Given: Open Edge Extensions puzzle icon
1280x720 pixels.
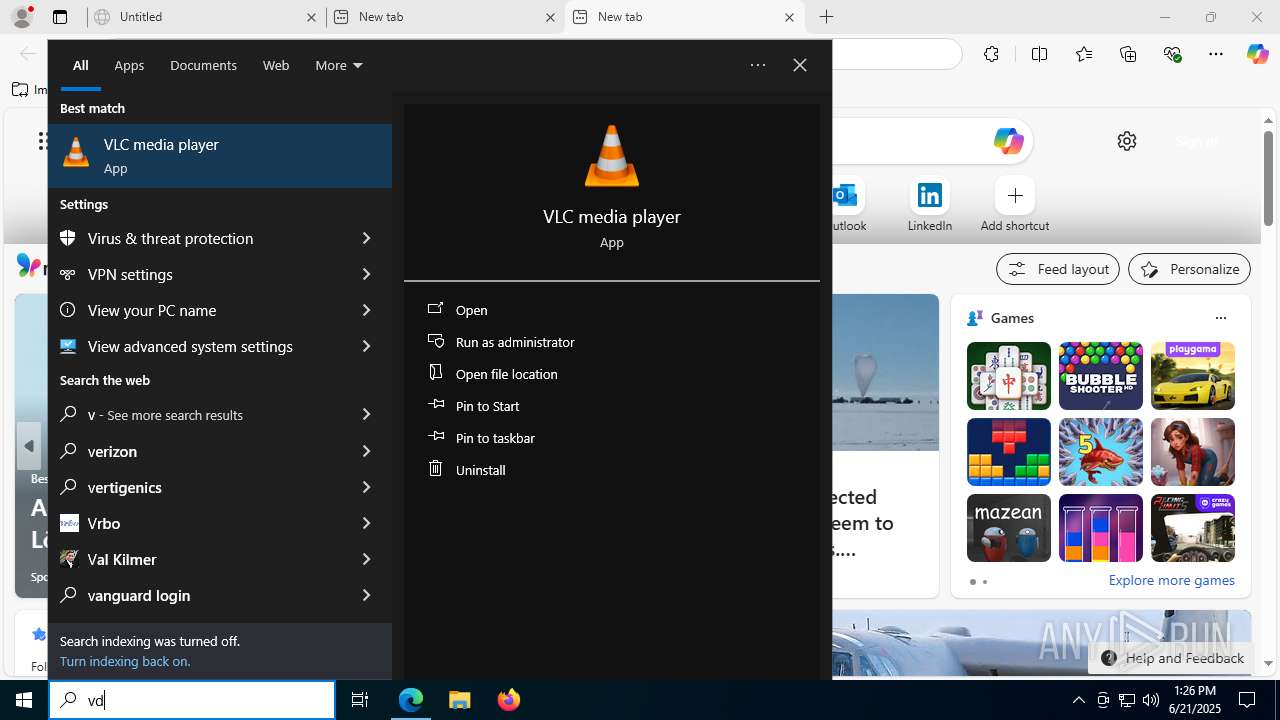Looking at the screenshot, I should (991, 54).
